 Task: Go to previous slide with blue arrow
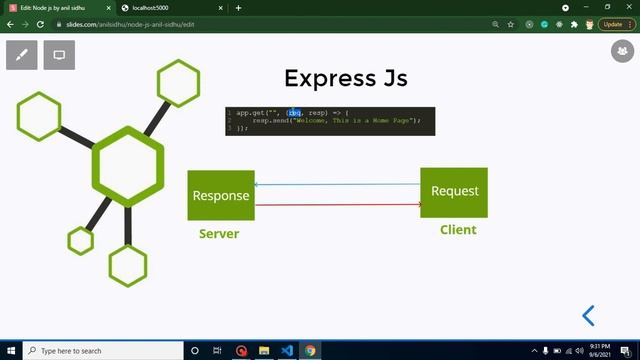[x=588, y=316]
